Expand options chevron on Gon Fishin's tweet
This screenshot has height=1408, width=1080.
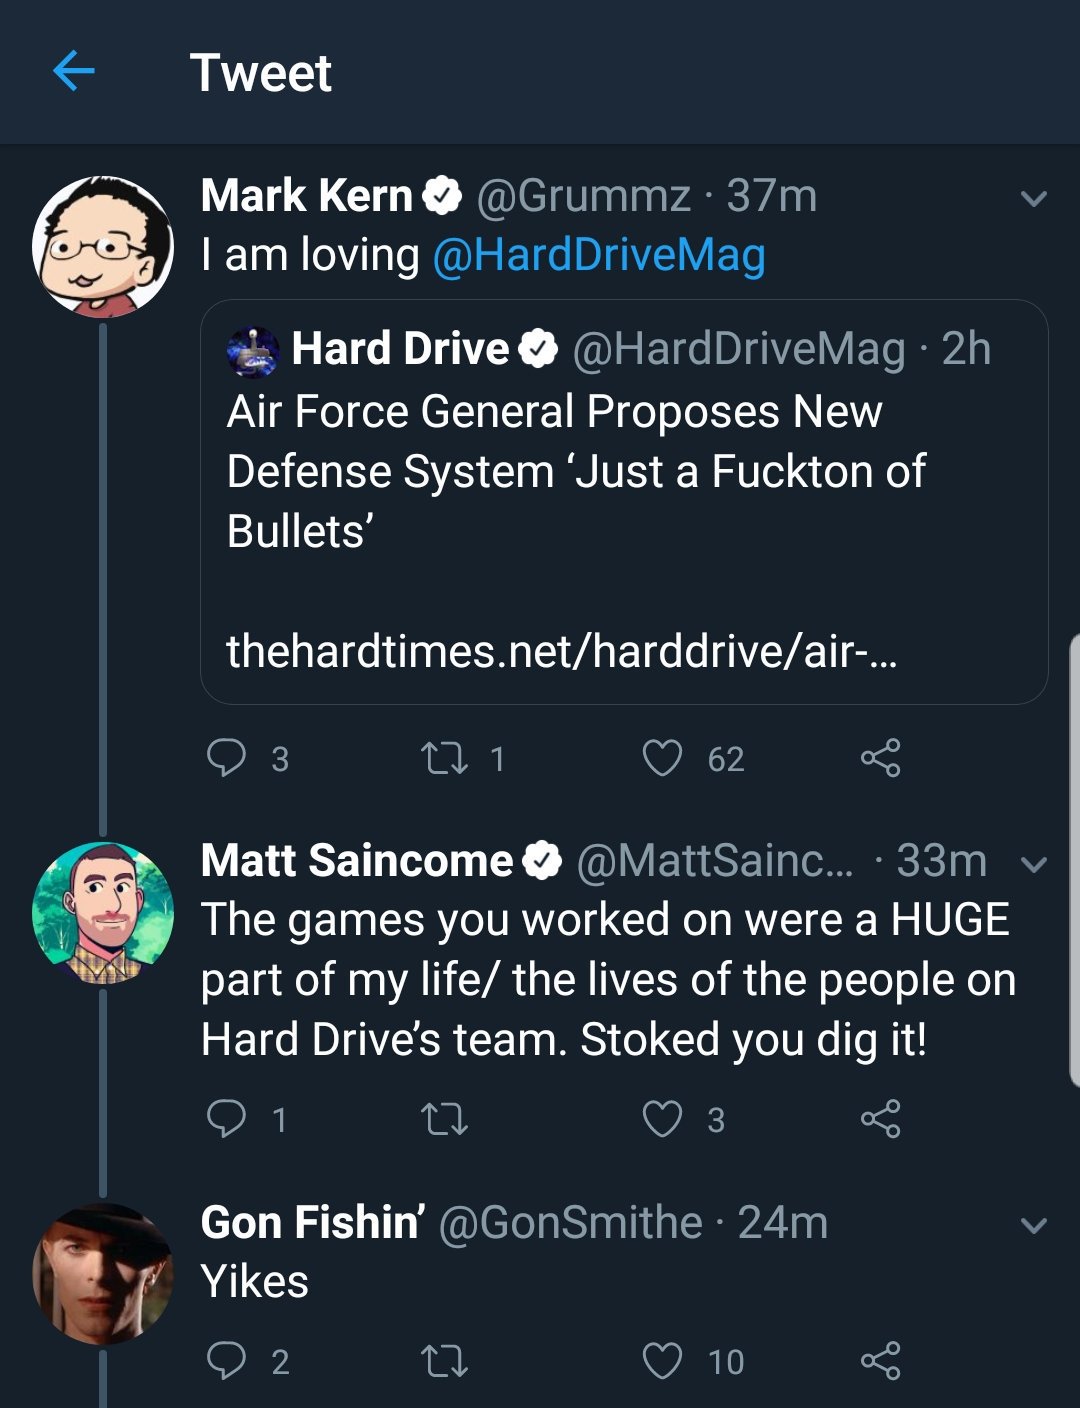[1033, 1225]
